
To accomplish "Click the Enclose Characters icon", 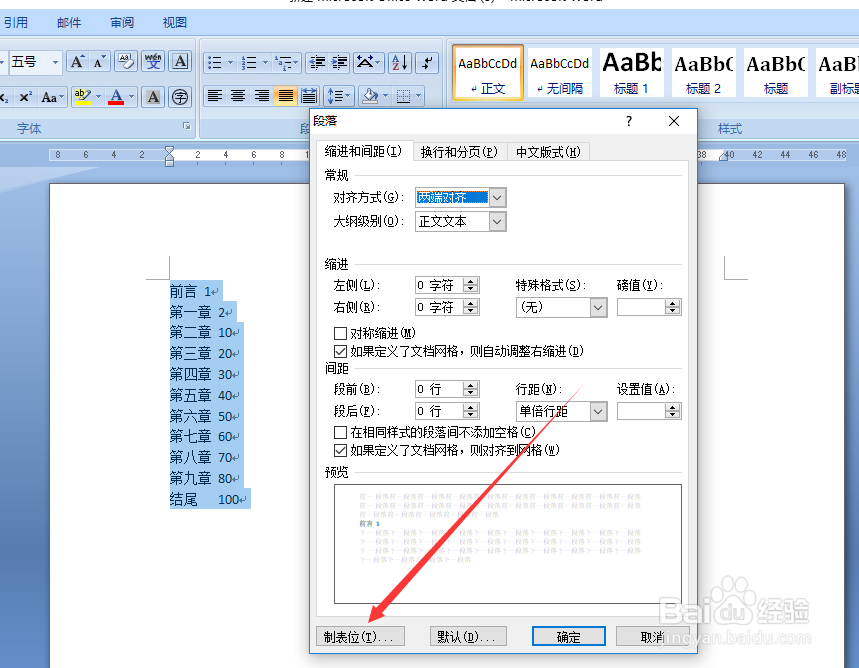I will pyautogui.click(x=180, y=97).
